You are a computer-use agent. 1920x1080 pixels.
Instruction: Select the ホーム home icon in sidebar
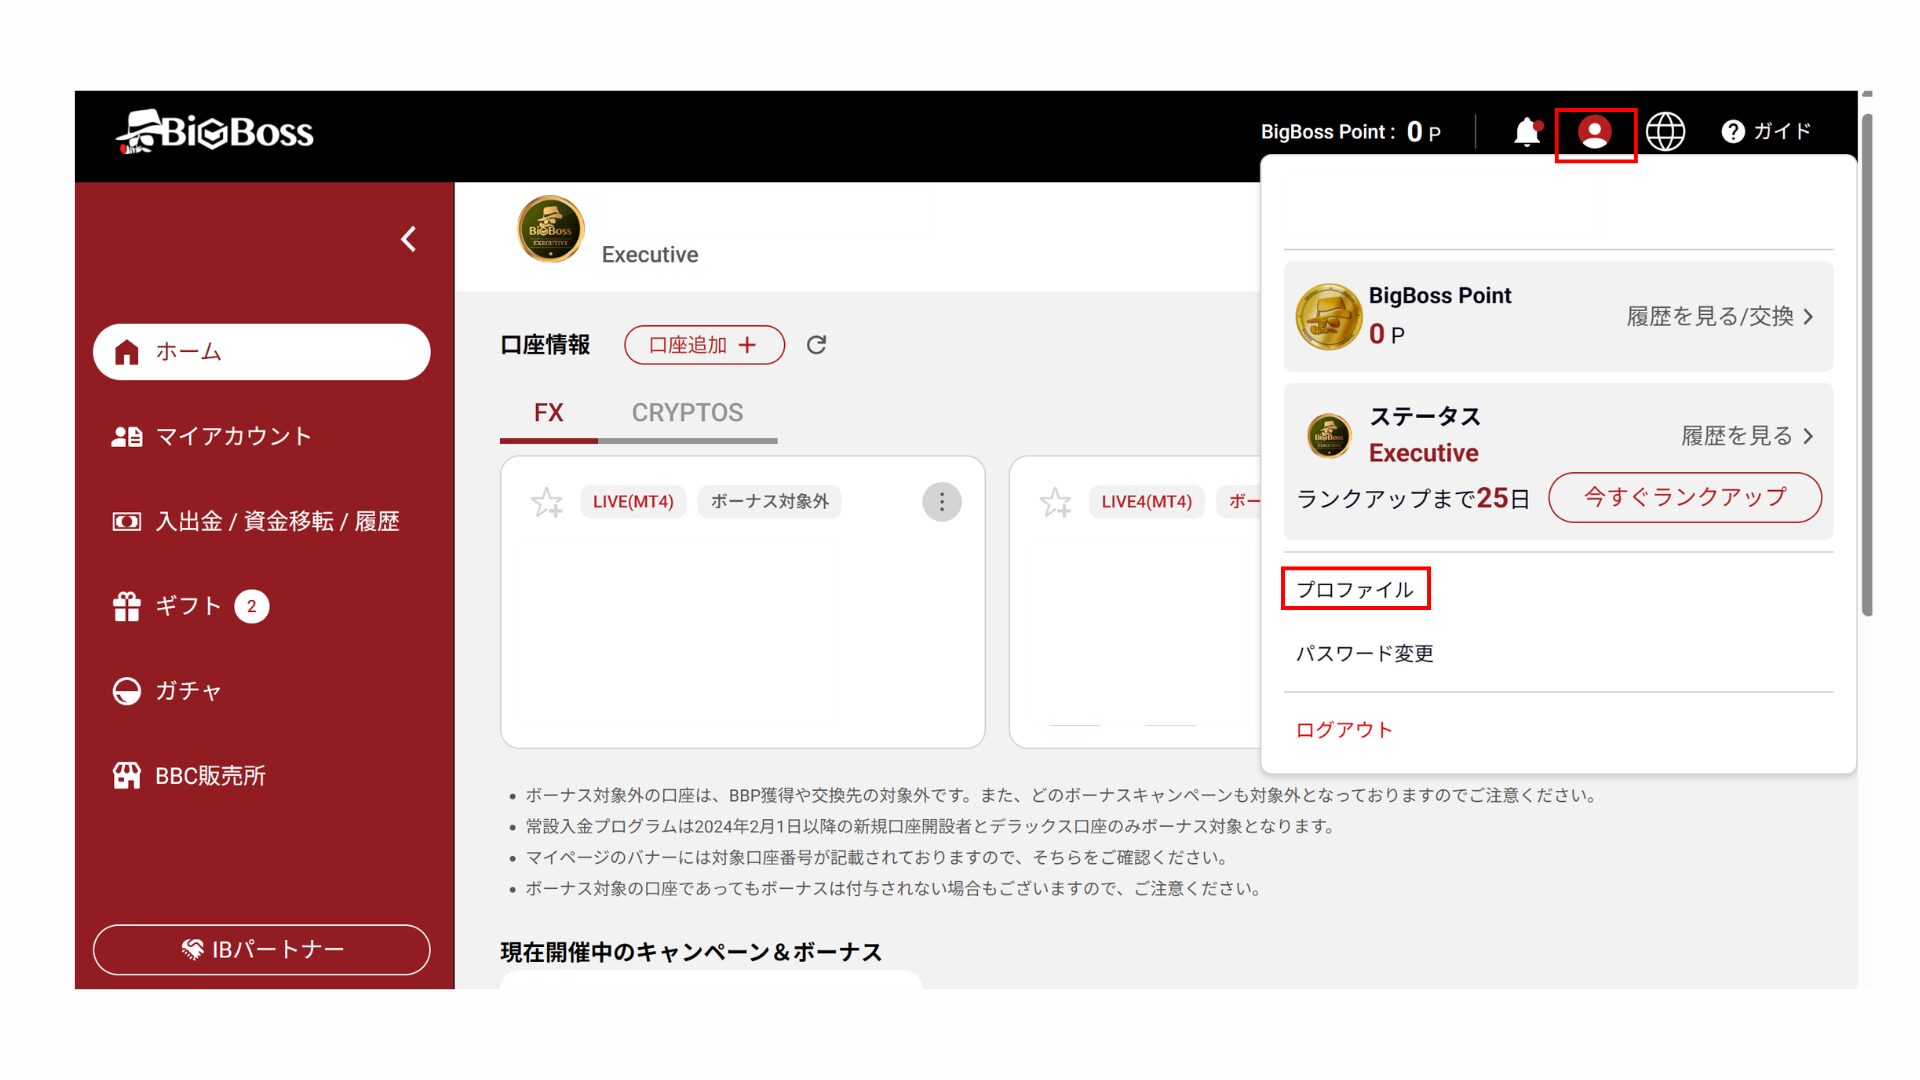click(x=128, y=351)
